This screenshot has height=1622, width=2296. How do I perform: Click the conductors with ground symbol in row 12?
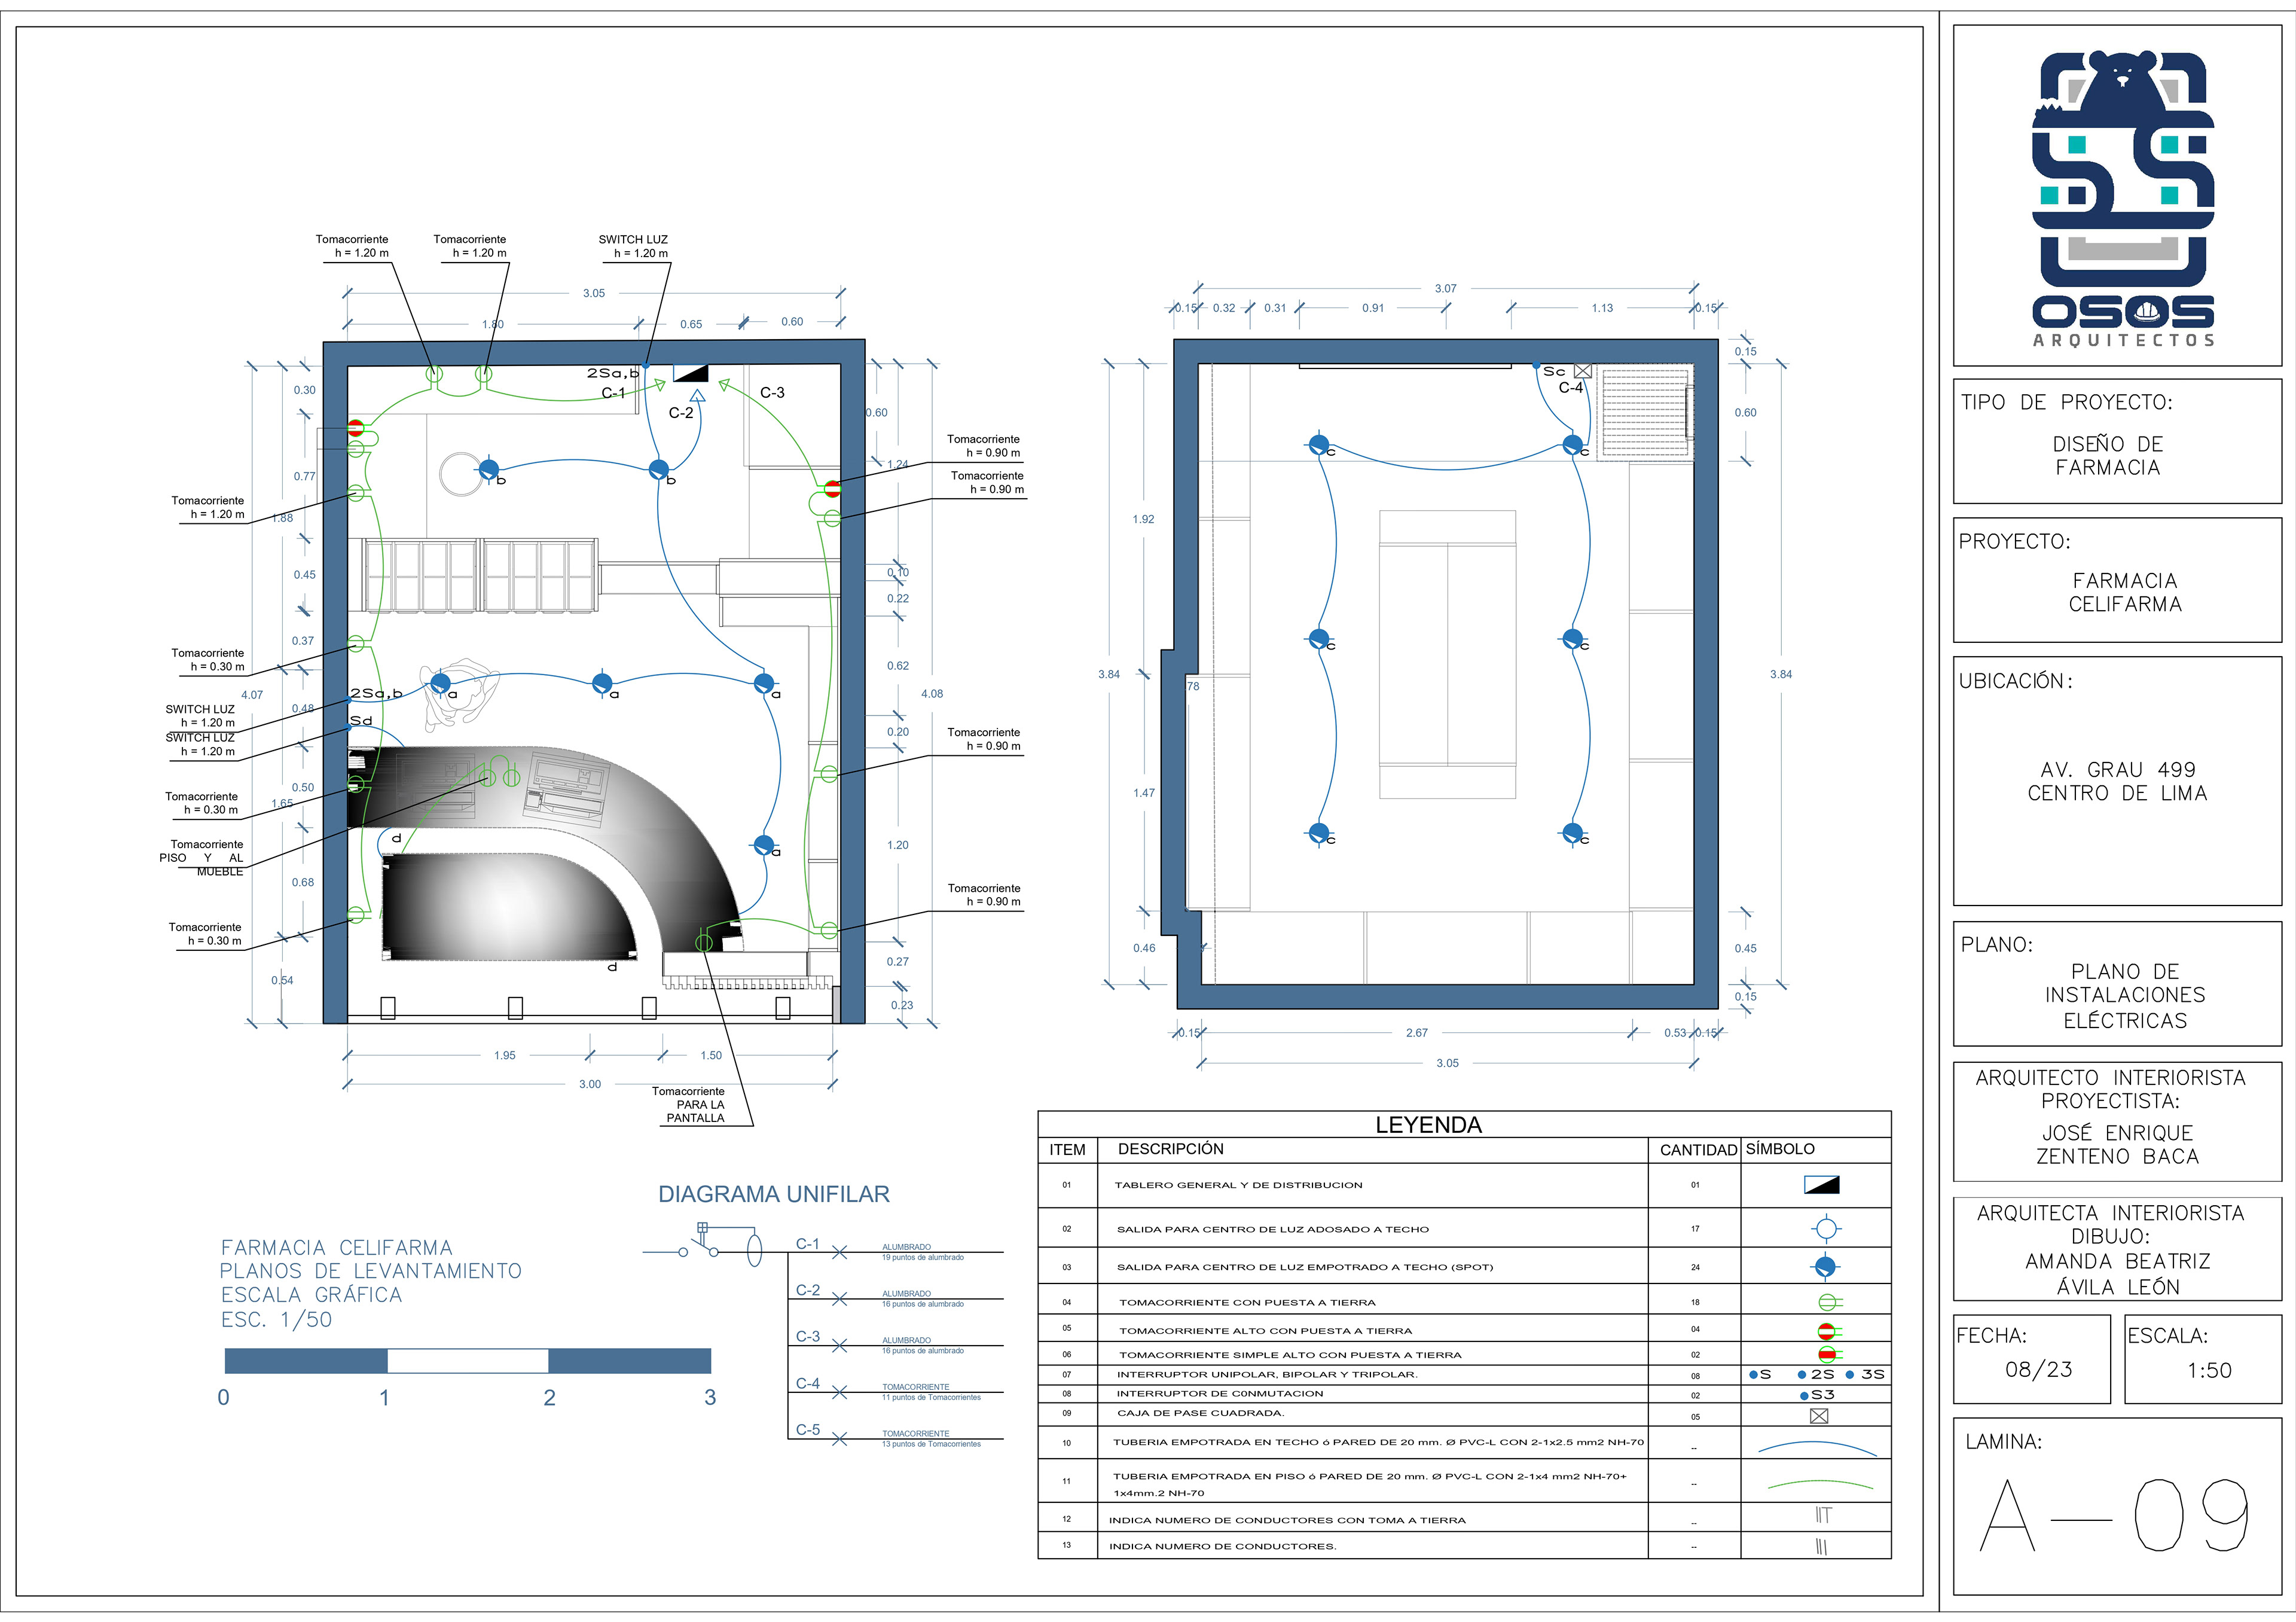(x=1823, y=1515)
